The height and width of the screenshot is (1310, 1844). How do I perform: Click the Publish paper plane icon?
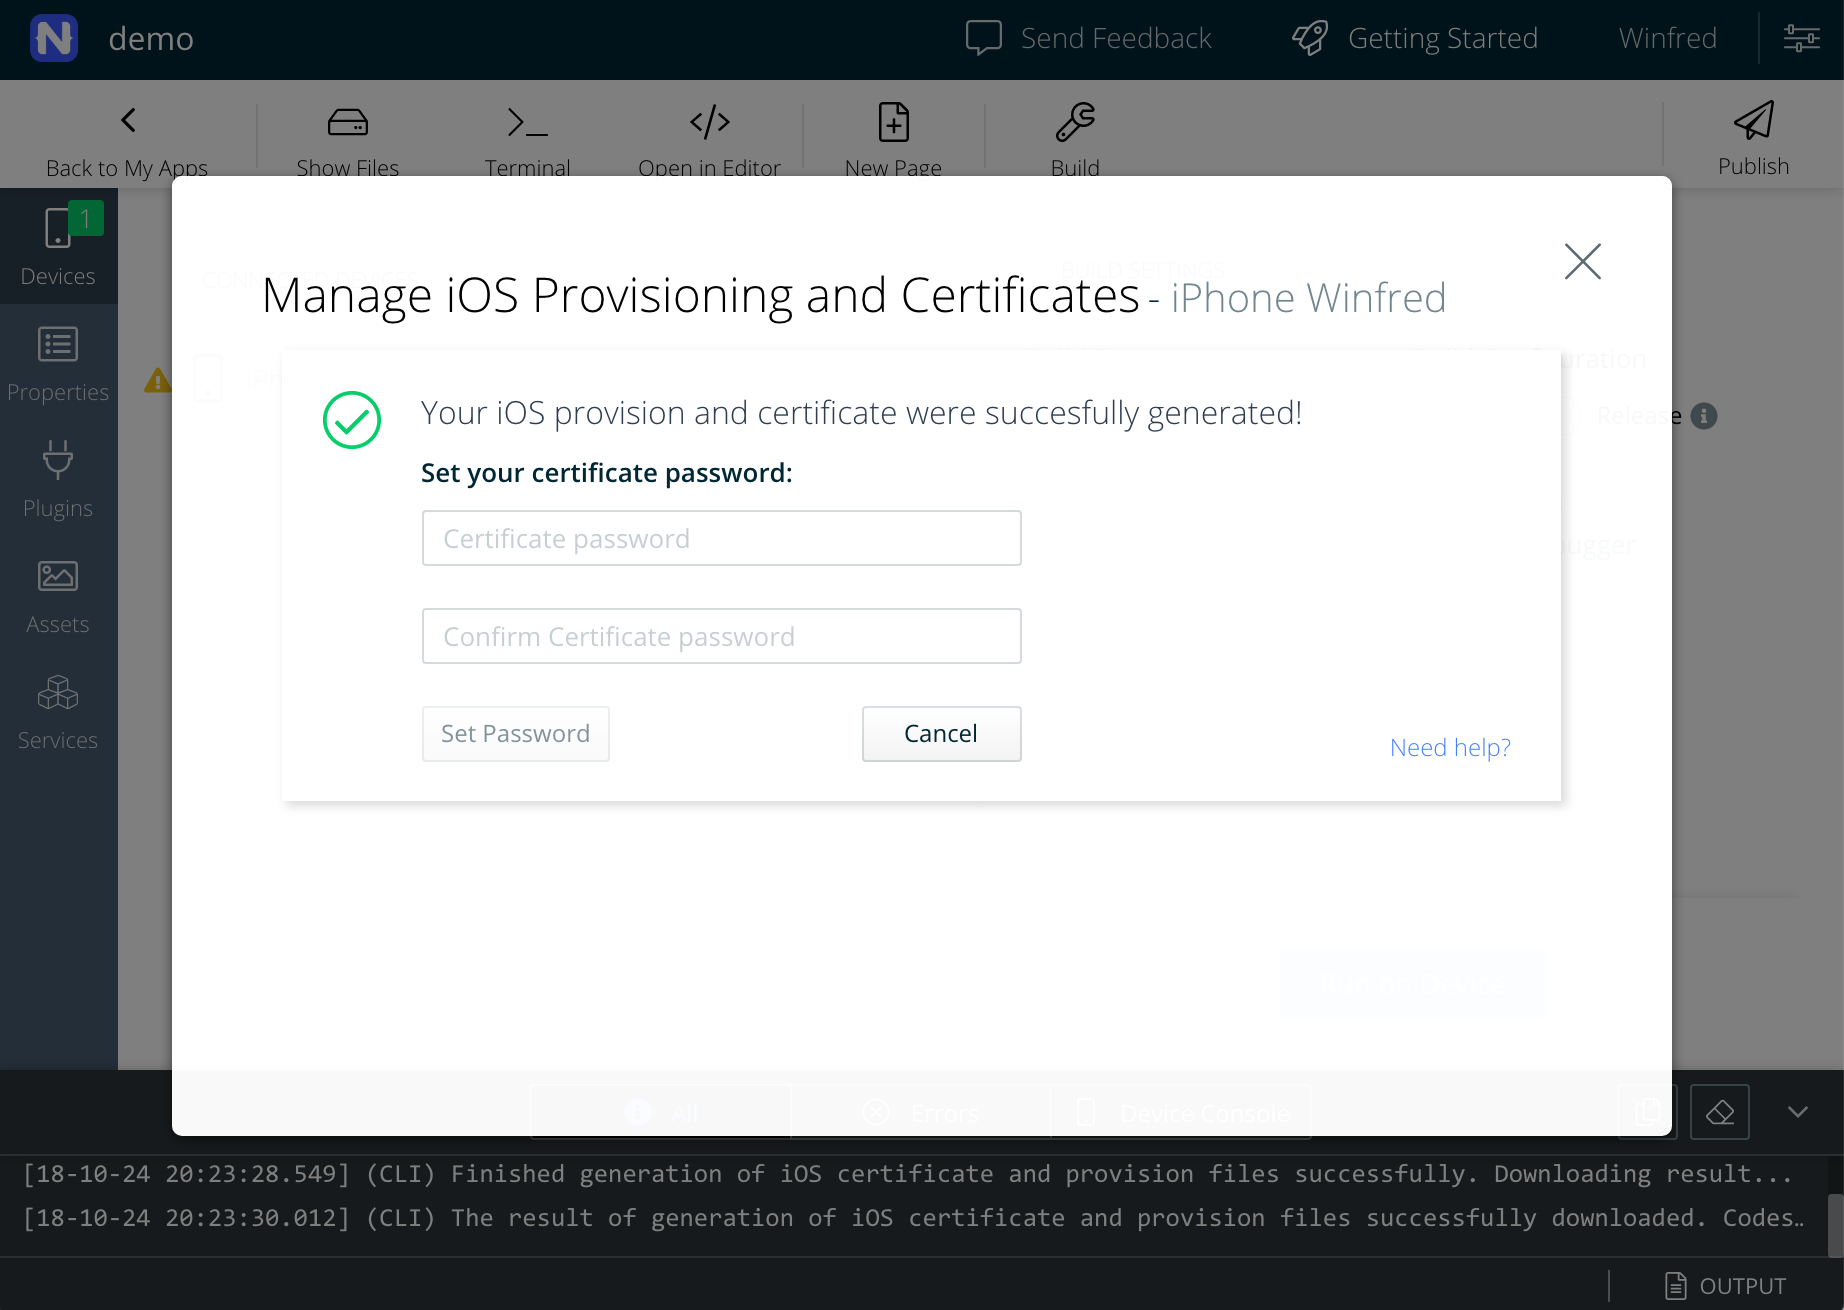click(x=1753, y=122)
